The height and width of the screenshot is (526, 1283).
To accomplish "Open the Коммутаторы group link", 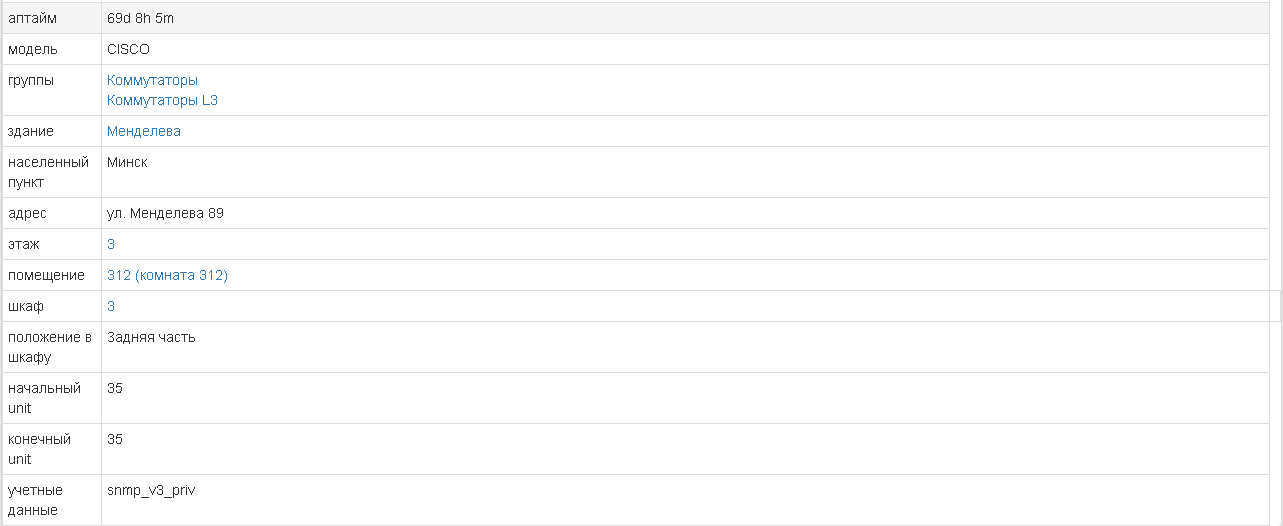I will 152,80.
